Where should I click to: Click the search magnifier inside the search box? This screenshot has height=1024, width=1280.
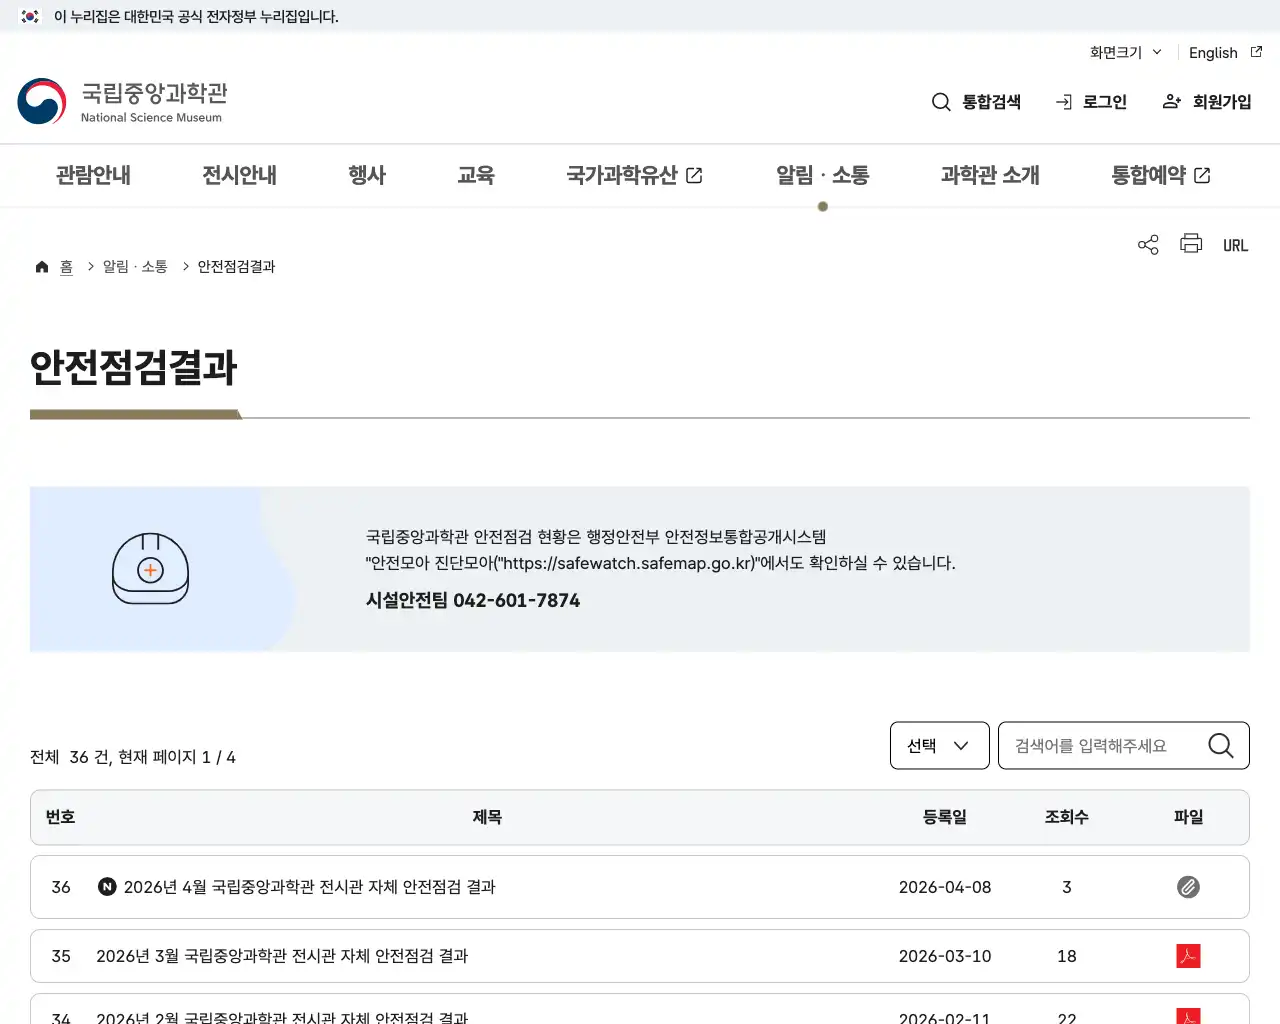(1220, 745)
